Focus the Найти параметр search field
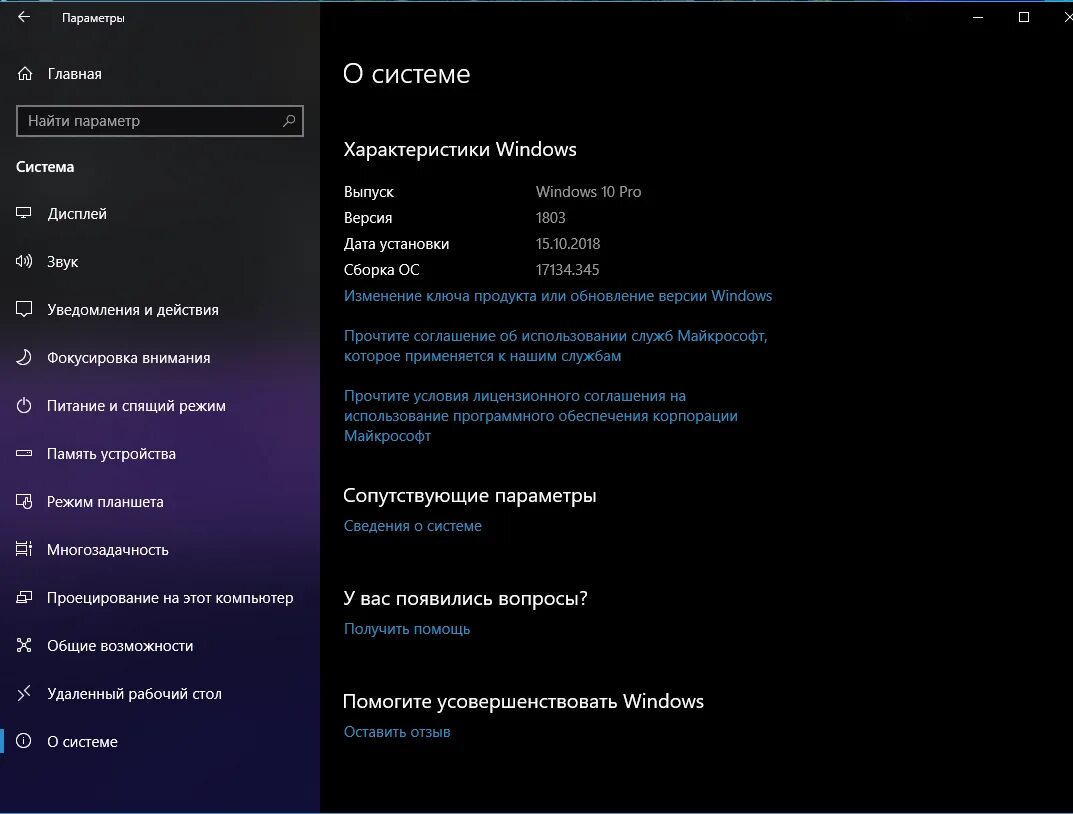Image resolution: width=1073 pixels, height=814 pixels. pos(159,121)
